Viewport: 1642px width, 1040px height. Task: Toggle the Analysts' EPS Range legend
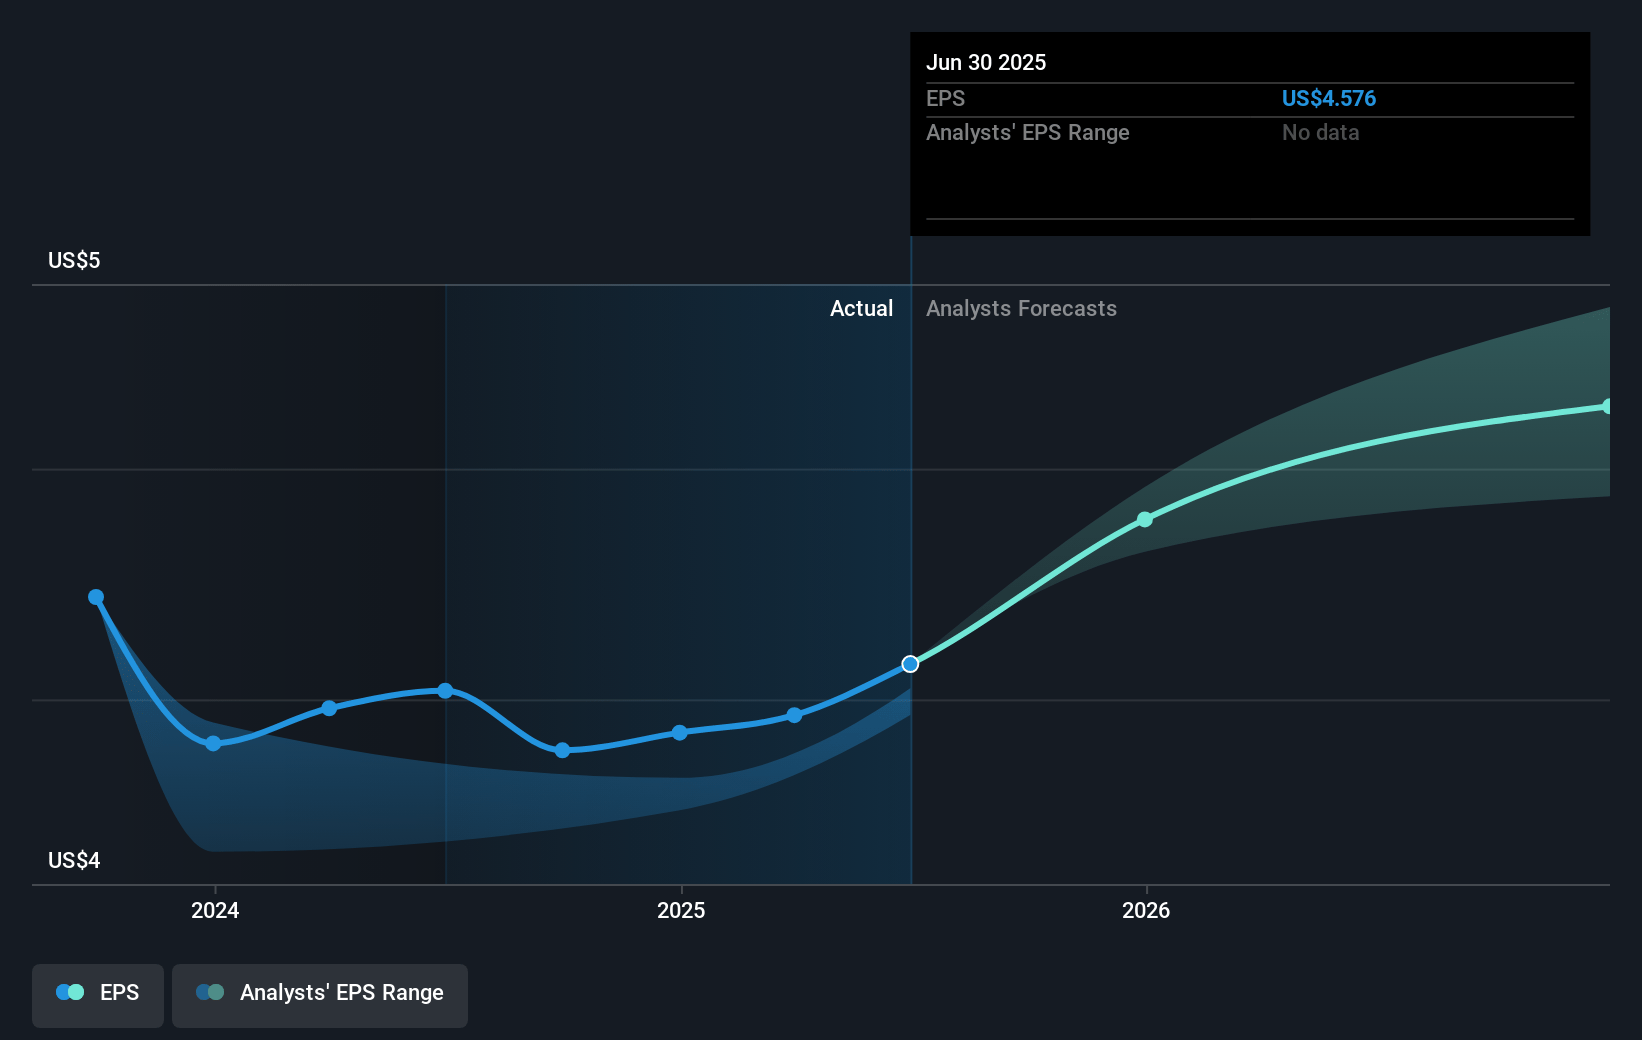point(320,995)
